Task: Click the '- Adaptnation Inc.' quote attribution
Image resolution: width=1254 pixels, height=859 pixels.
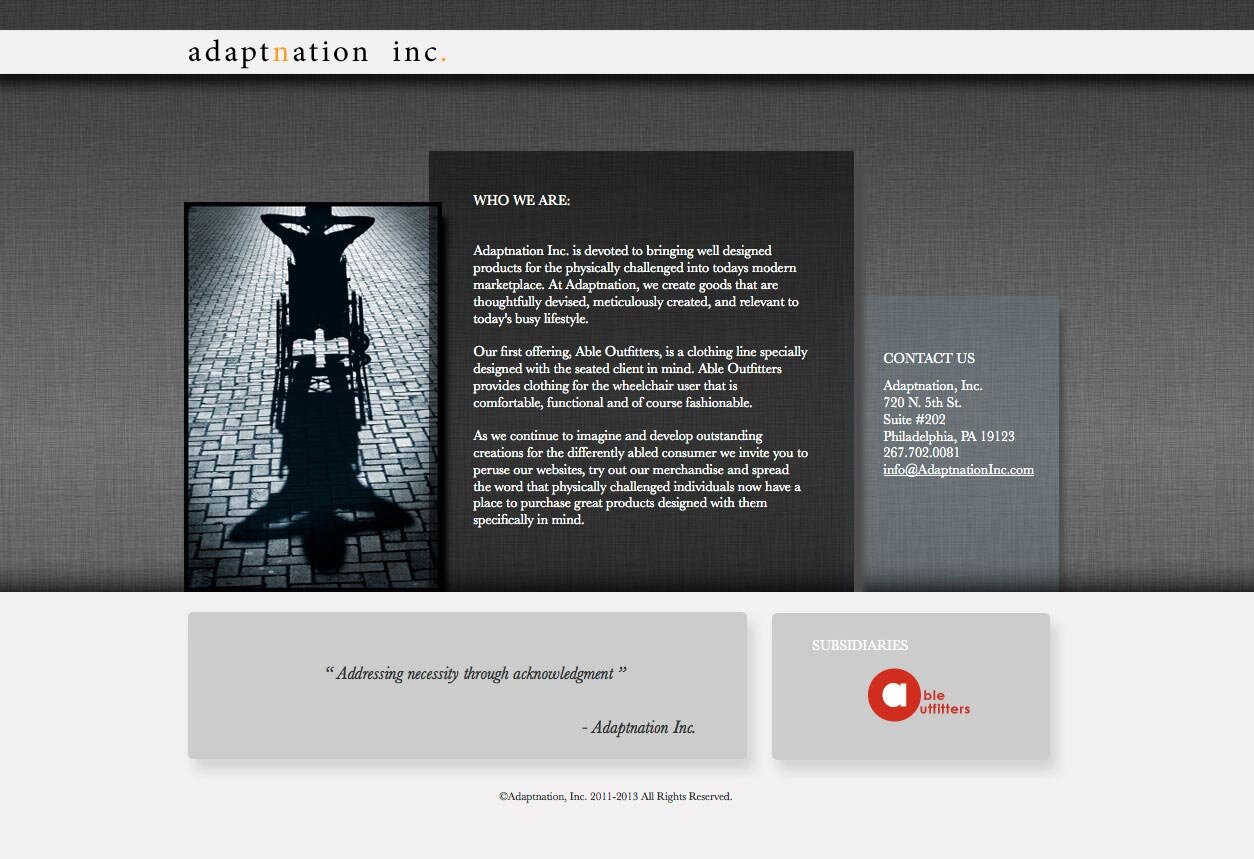Action: (638, 727)
